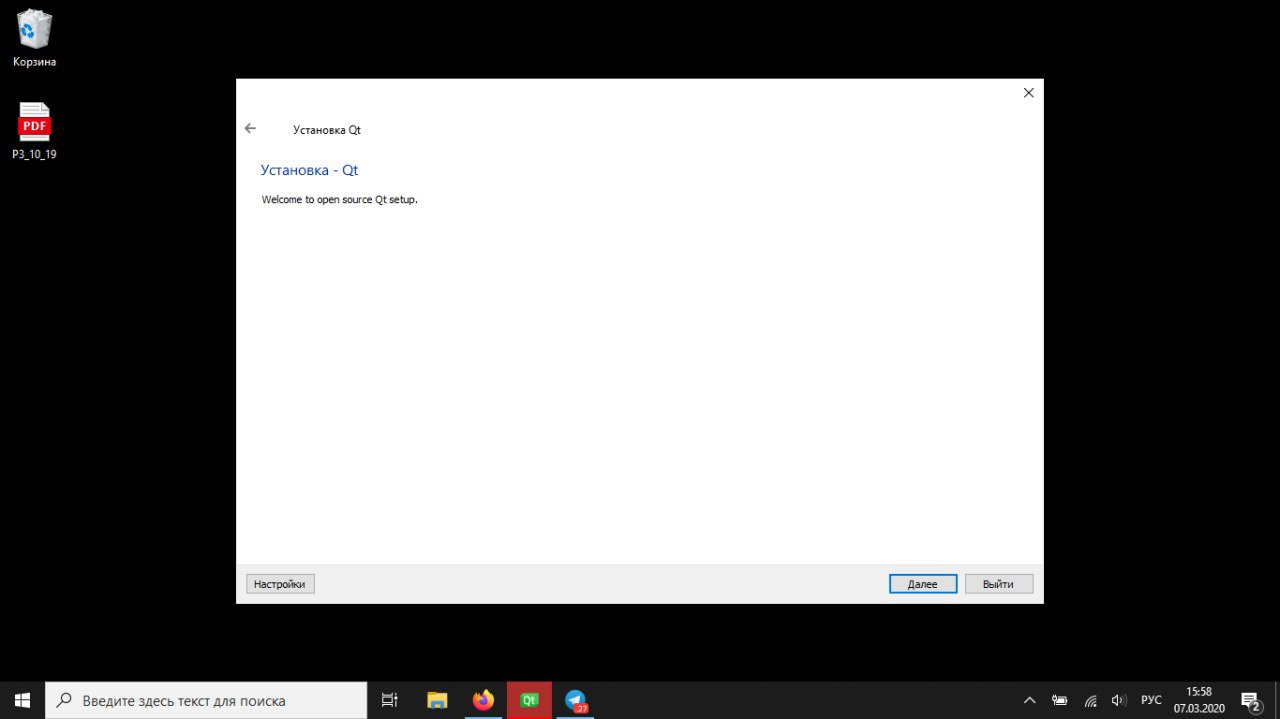Select the P3_10_19 PDF file on desktop
1280x719 pixels.
coord(34,131)
